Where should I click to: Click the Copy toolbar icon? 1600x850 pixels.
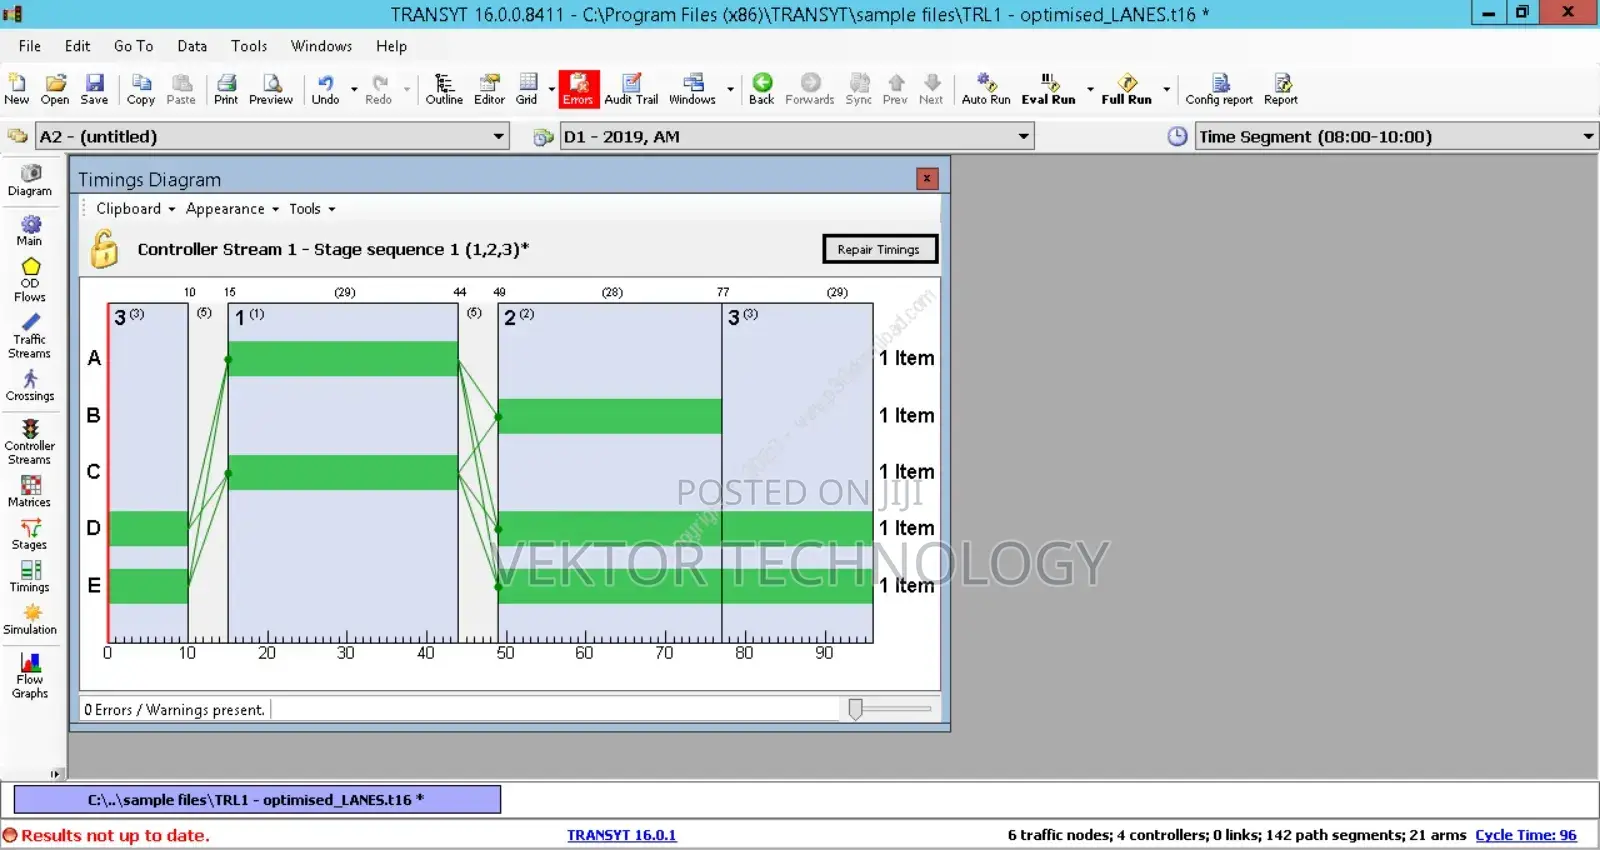(141, 88)
